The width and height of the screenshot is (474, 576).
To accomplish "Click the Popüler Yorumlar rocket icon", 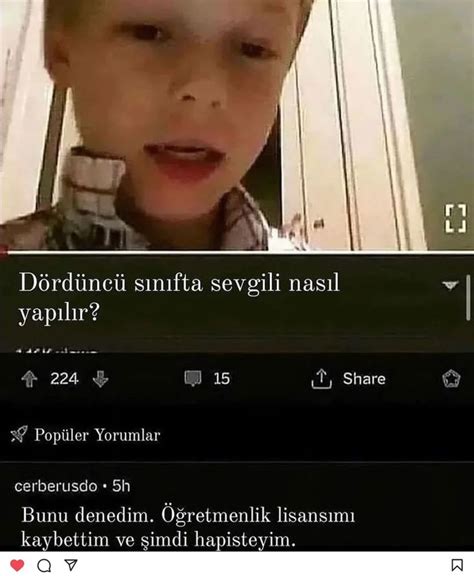I will [x=19, y=434].
